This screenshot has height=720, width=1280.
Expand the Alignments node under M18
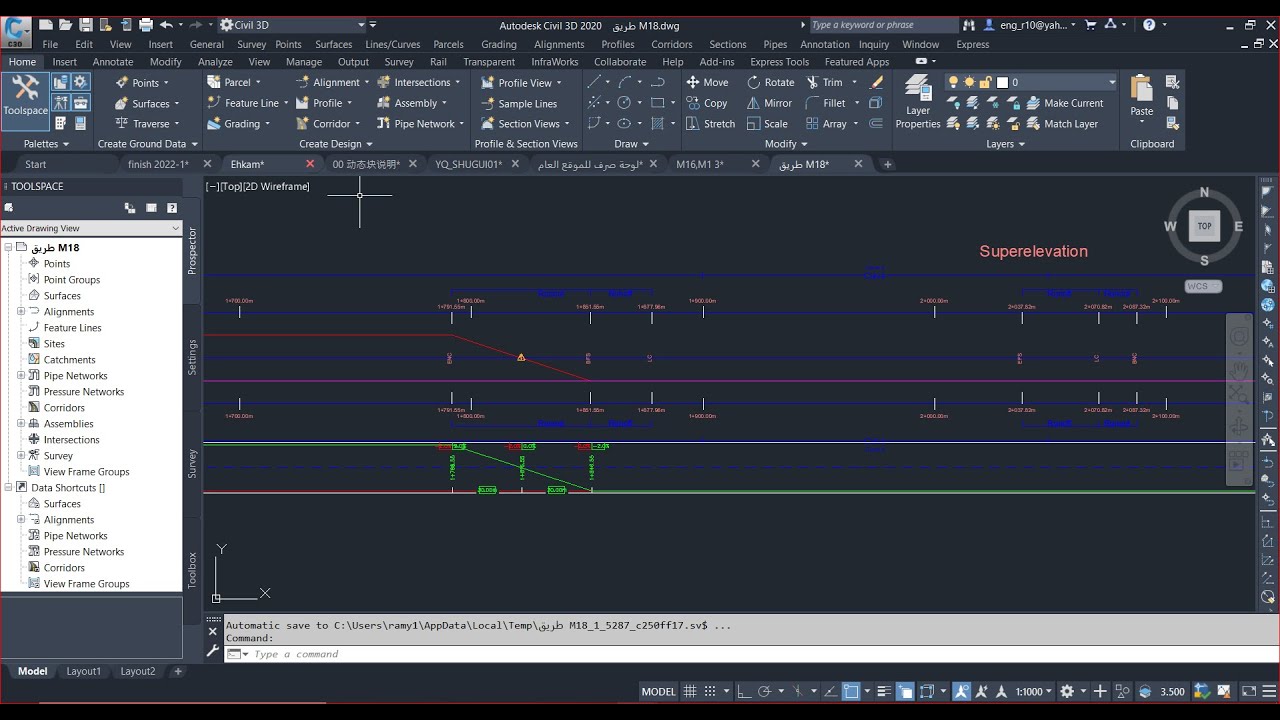(x=21, y=312)
